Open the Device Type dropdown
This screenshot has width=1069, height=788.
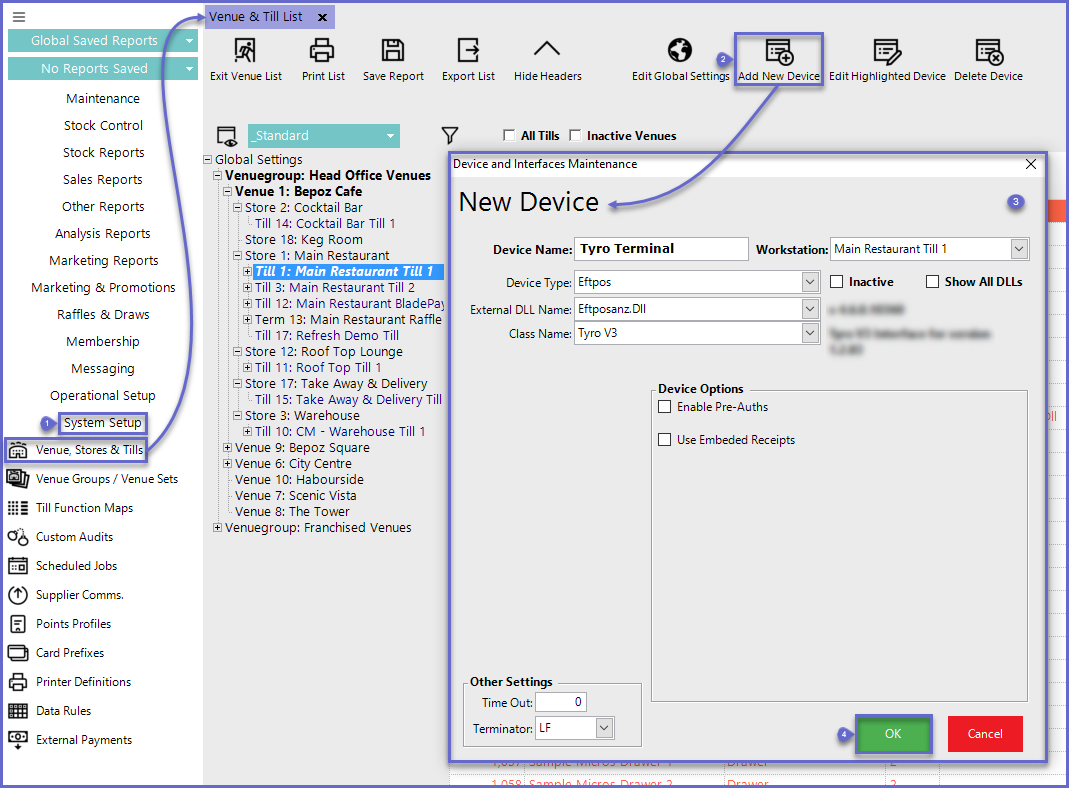coord(810,282)
